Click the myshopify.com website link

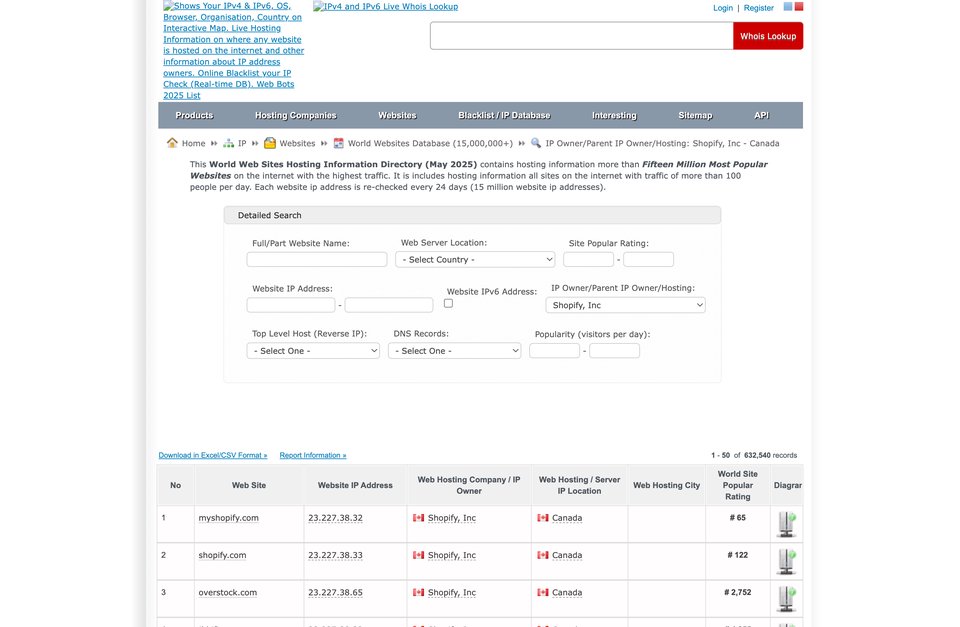[x=228, y=518]
